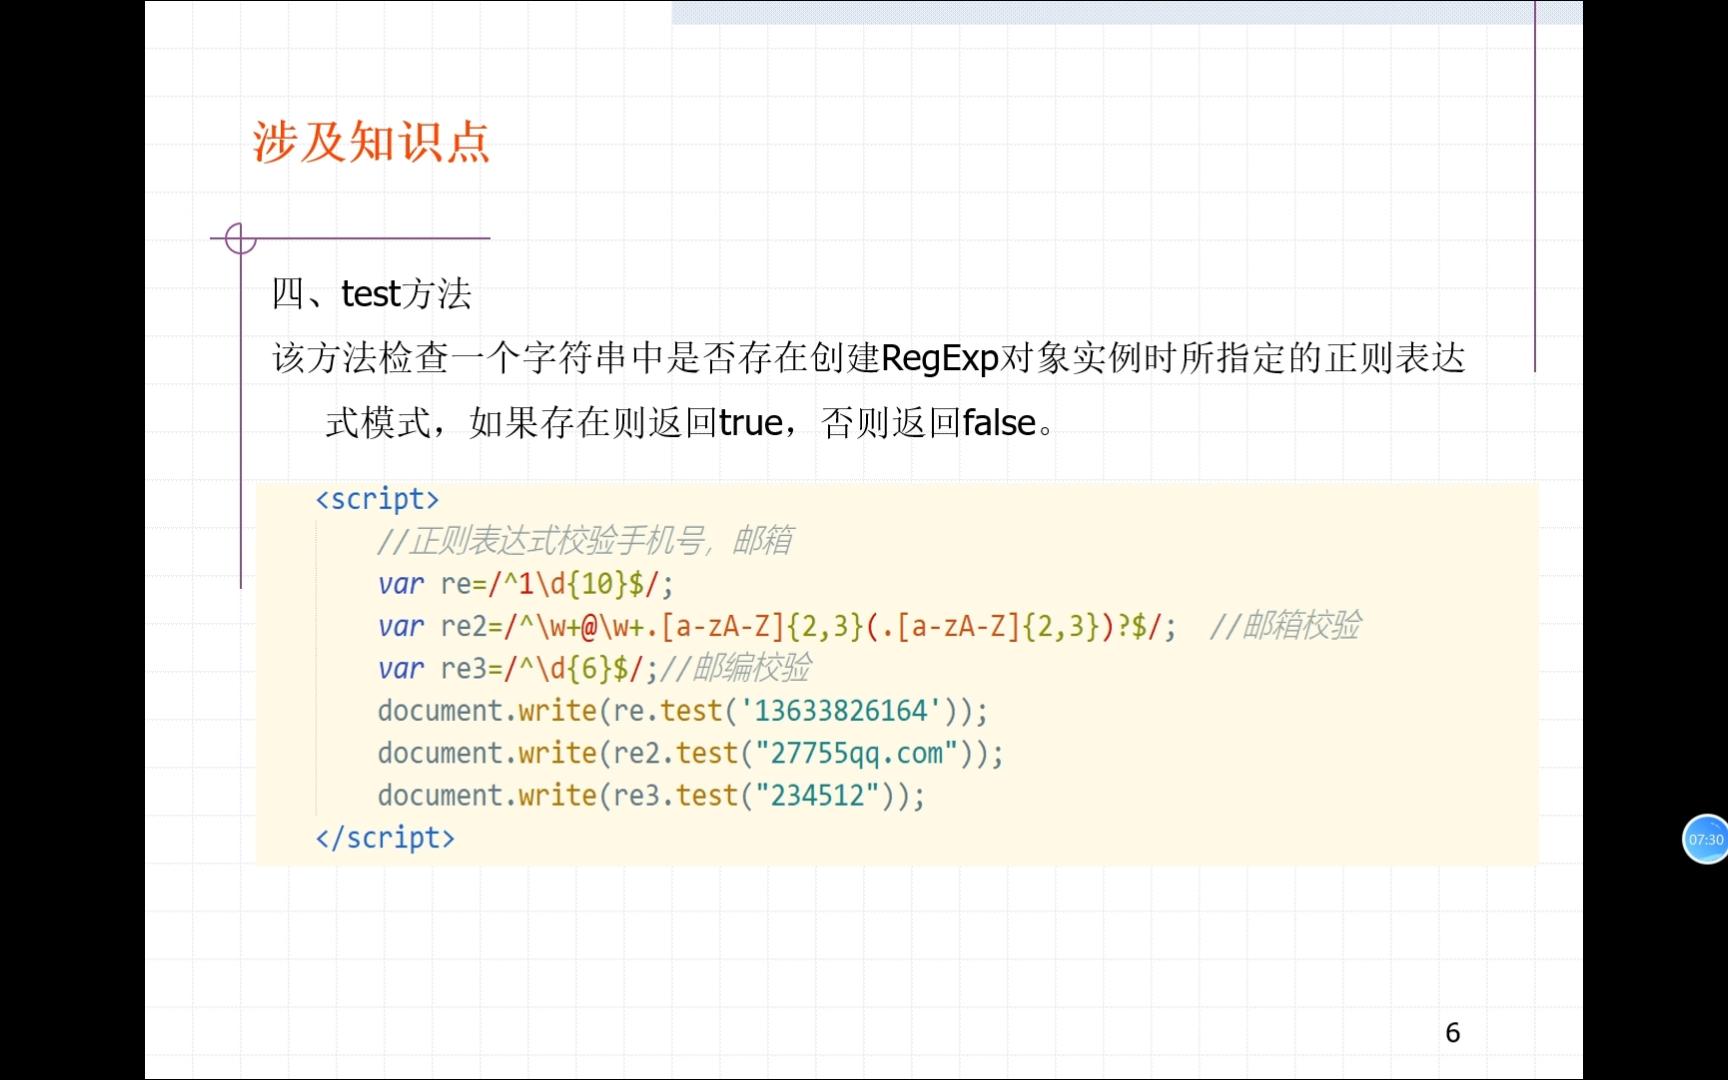Click the comment 正则表达式校验手机号, 邮箱
The image size is (1728, 1080).
585,541
